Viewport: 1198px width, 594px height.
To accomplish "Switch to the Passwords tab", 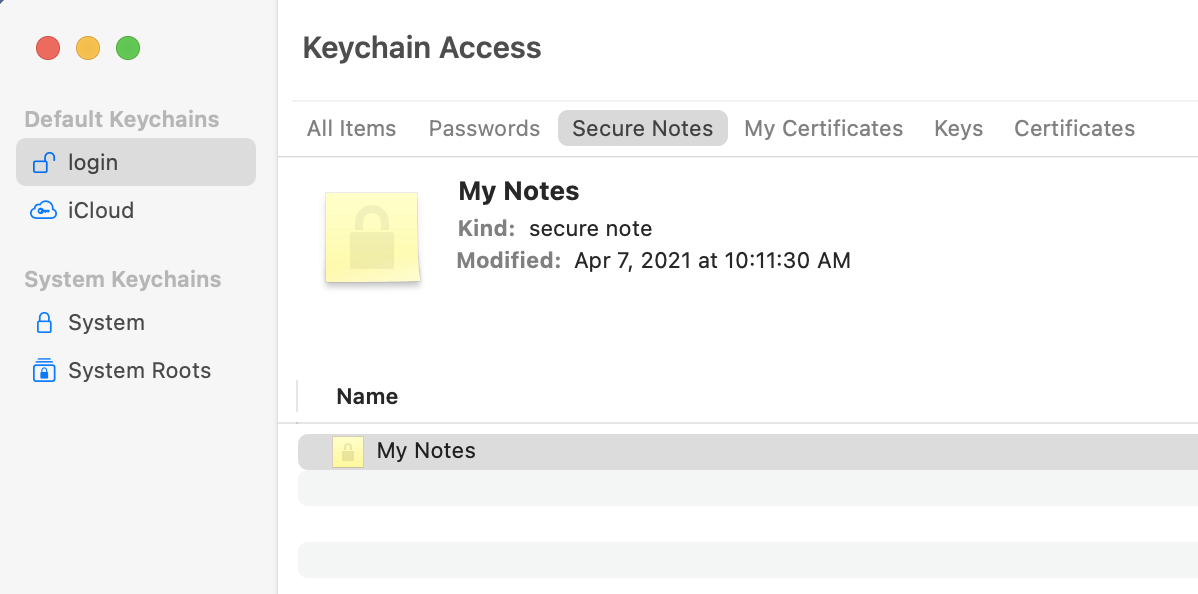I will 484,128.
